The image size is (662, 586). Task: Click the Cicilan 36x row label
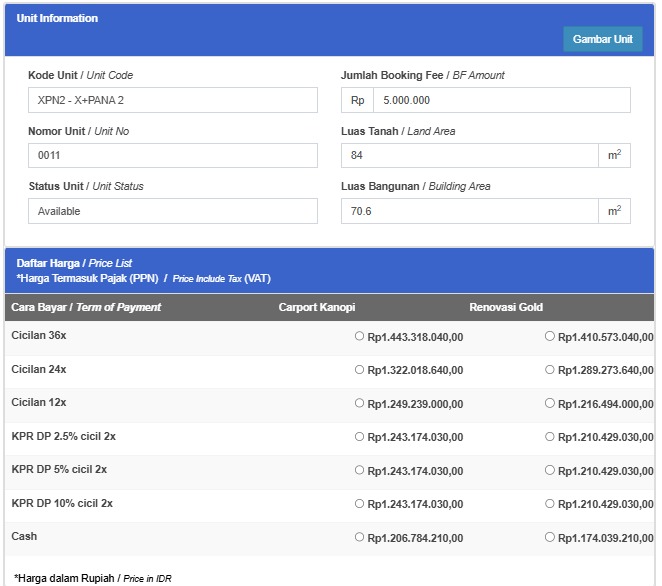tap(39, 335)
